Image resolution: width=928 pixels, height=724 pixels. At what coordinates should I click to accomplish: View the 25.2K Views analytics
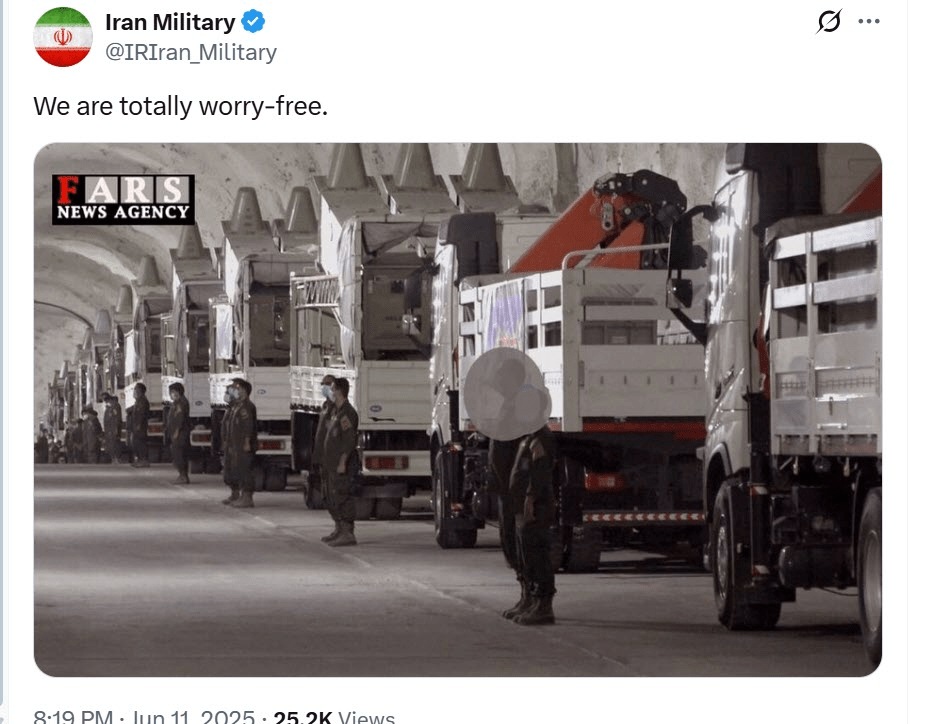(332, 717)
